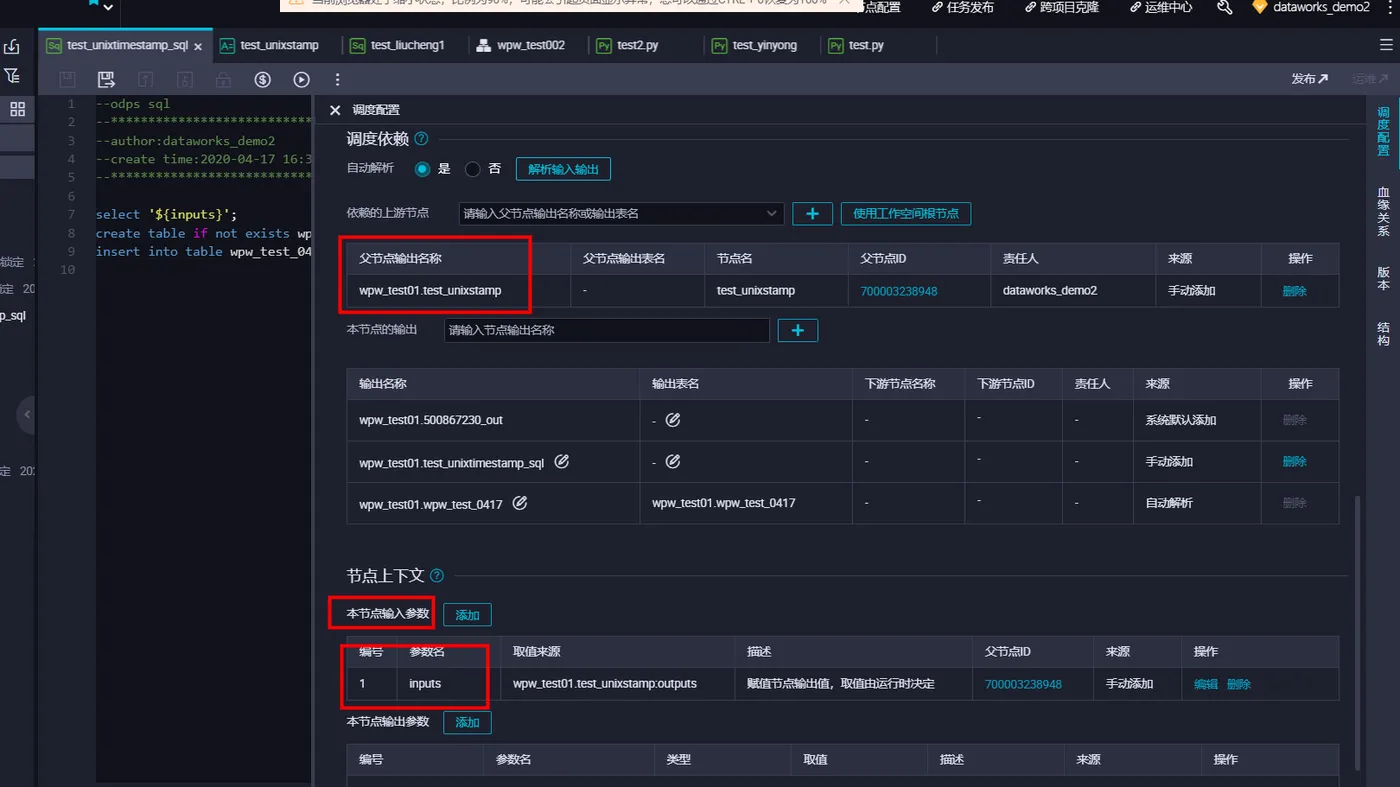The image size is (1400, 787).
Task: Click the scheduling panel vertical scrollbar
Action: click(1357, 632)
